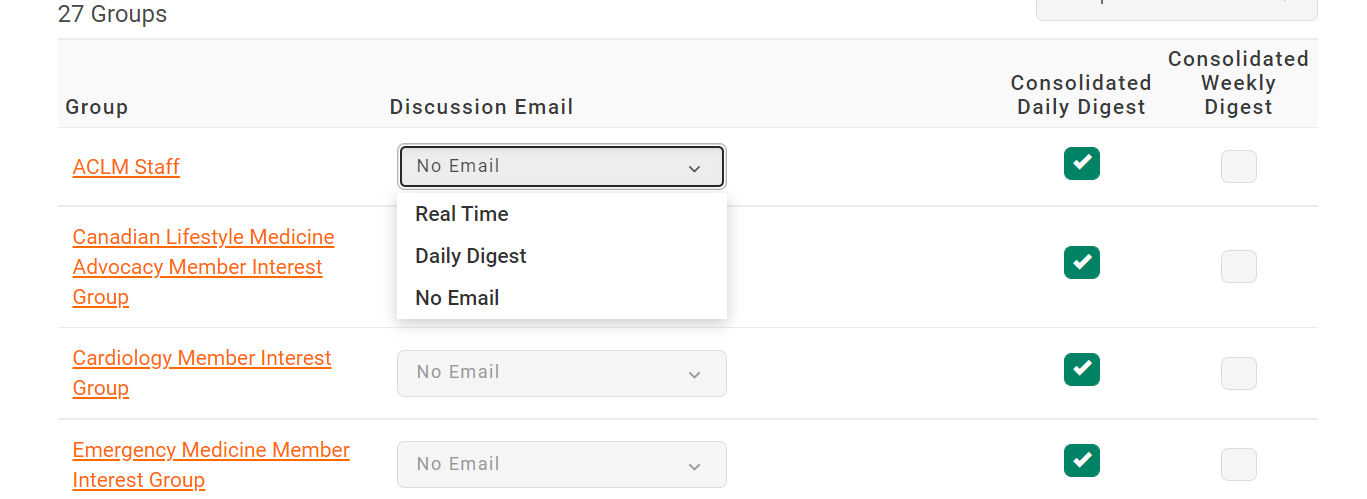Choose Daily Digest from the dropdown list
1367x499 pixels.
[x=471, y=256]
